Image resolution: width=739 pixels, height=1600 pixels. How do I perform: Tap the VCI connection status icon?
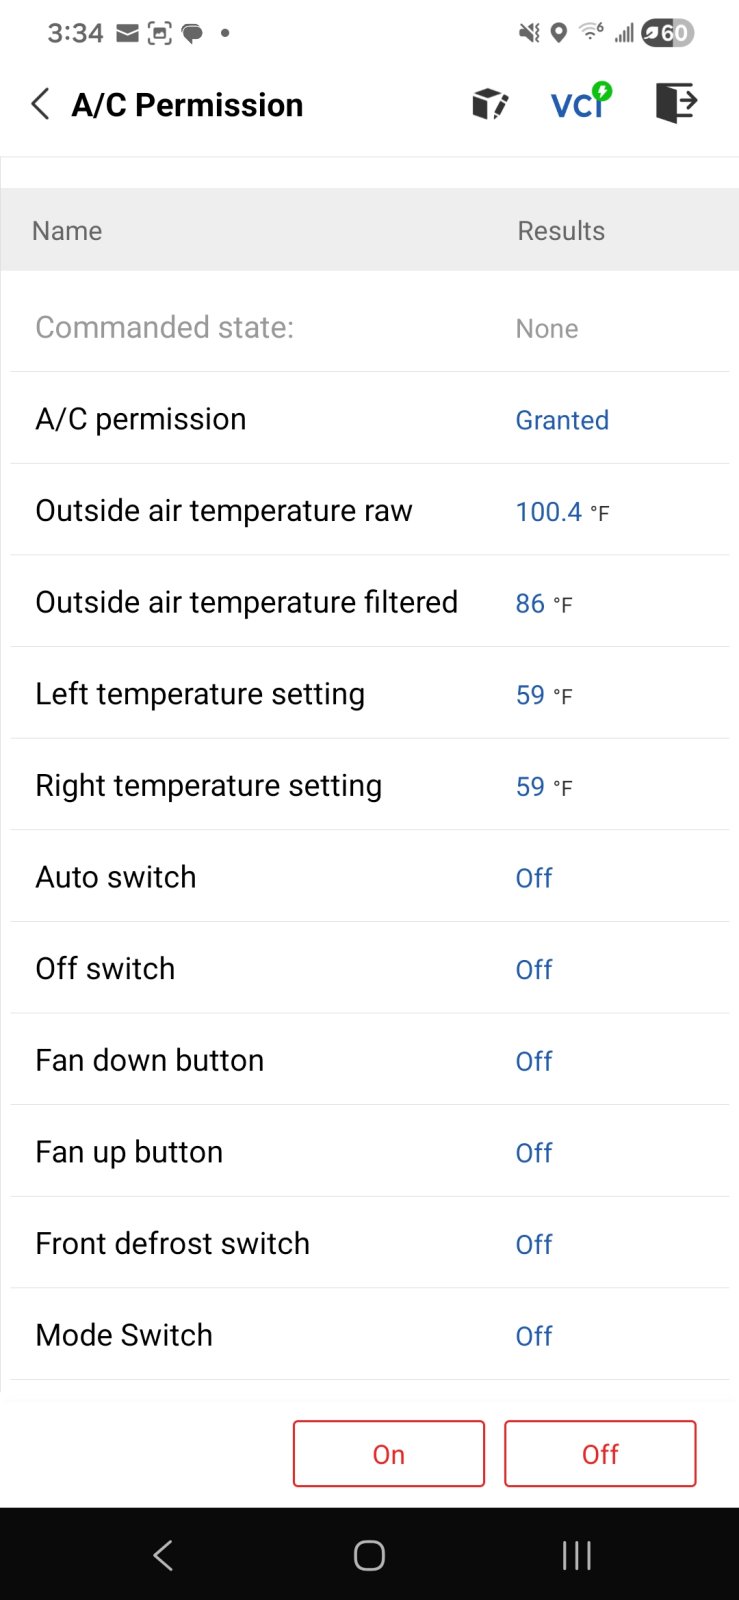[x=581, y=102]
